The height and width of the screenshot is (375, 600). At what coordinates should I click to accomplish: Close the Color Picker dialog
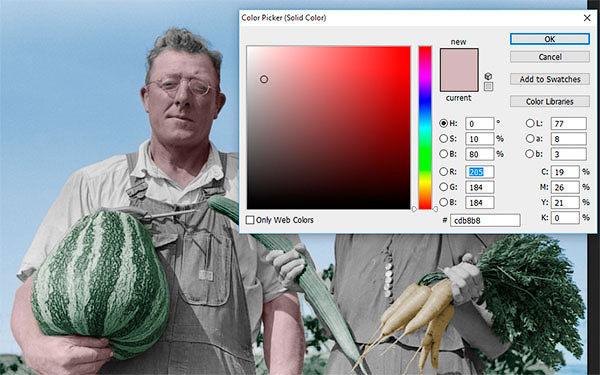(x=587, y=18)
